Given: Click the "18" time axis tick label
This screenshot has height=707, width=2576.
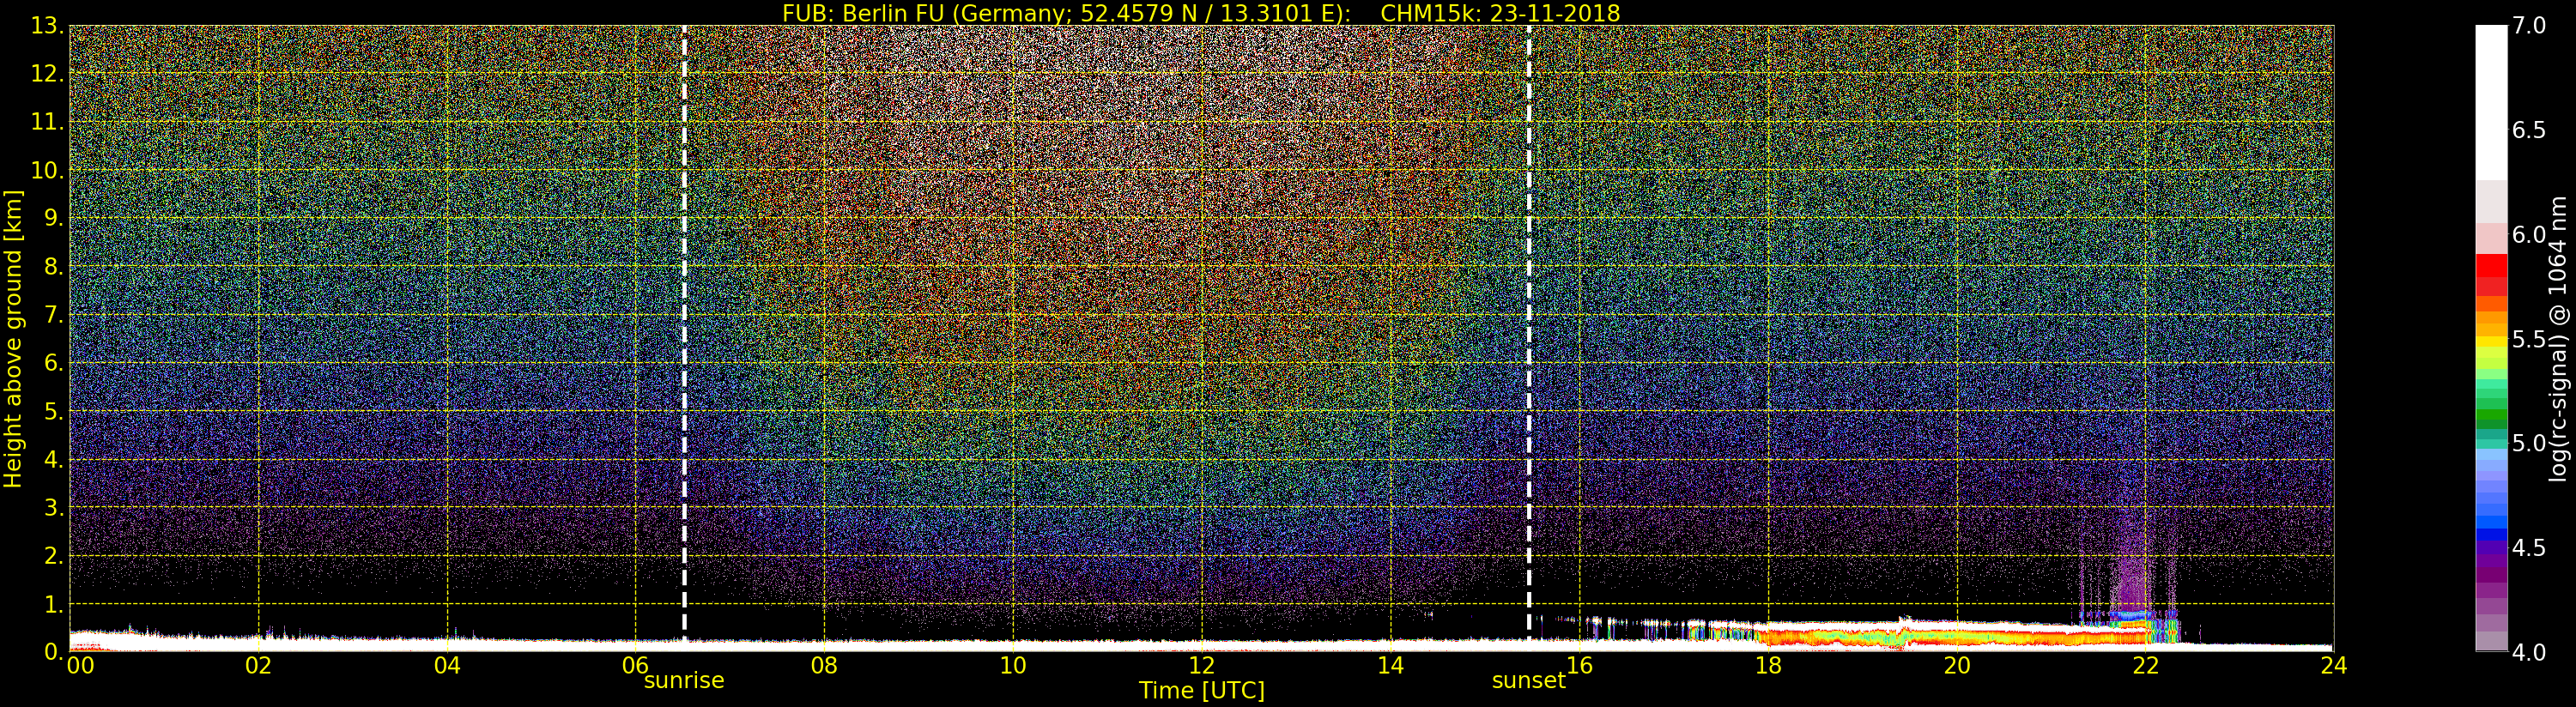Looking at the screenshot, I should (x=1768, y=666).
